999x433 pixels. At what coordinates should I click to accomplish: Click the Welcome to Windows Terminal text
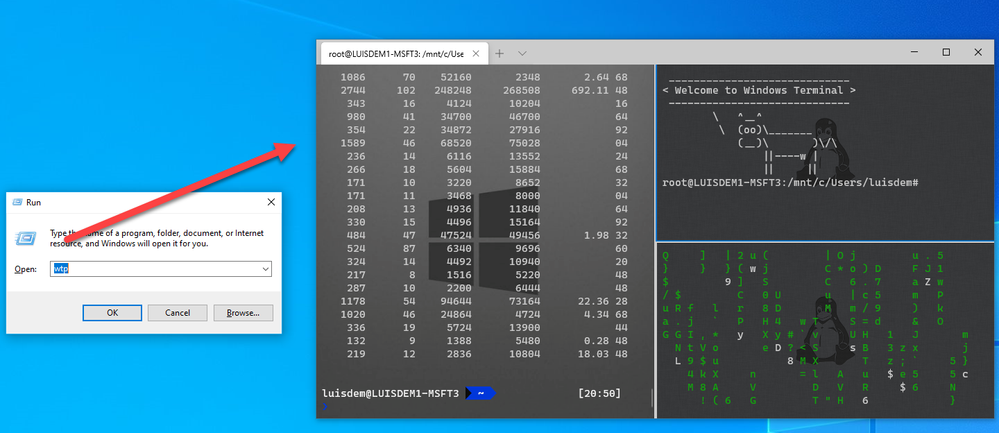click(758, 90)
